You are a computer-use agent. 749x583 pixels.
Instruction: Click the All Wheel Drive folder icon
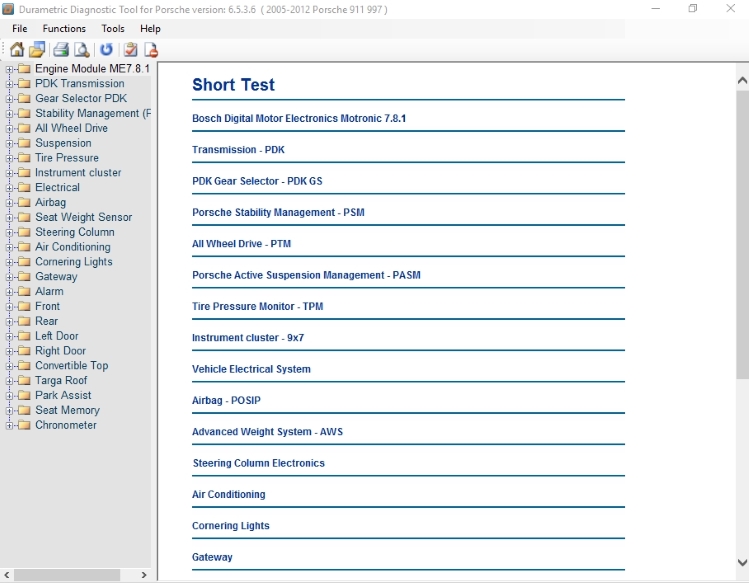pos(24,128)
